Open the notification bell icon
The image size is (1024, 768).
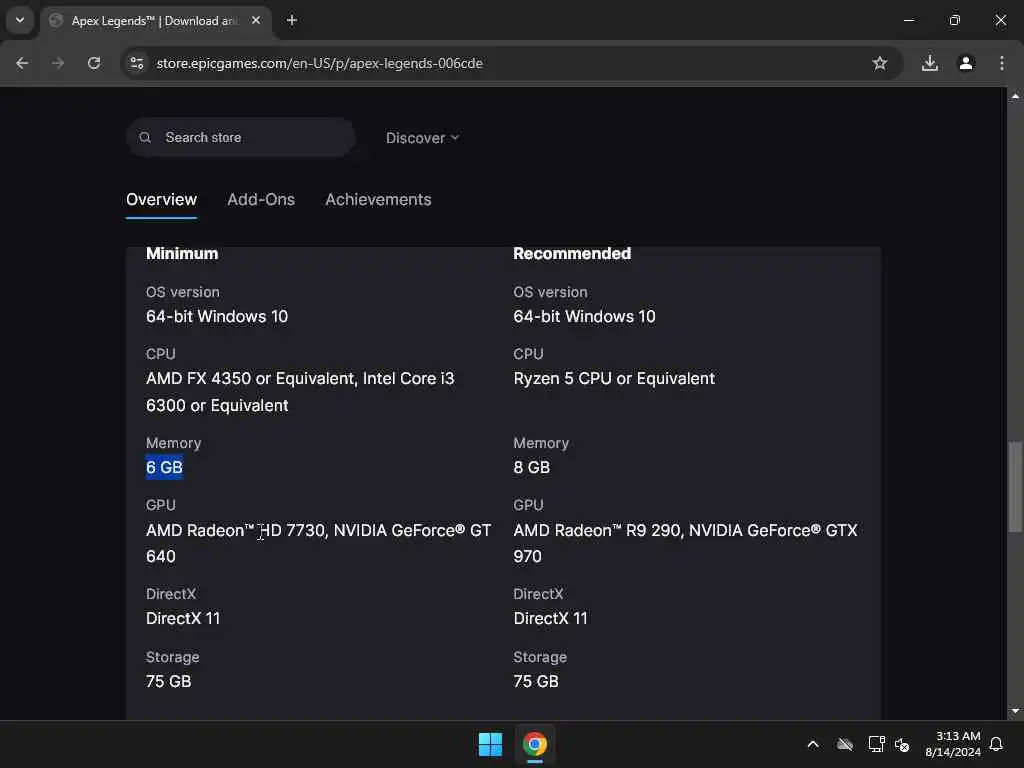pos(996,744)
